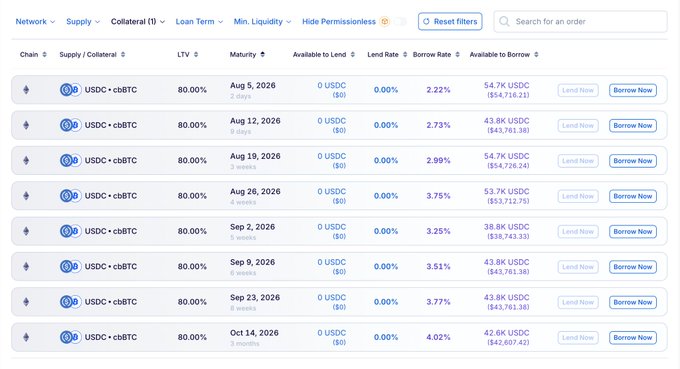
Task: Click Lend Now for Aug 5, 2026
Action: coord(578,90)
